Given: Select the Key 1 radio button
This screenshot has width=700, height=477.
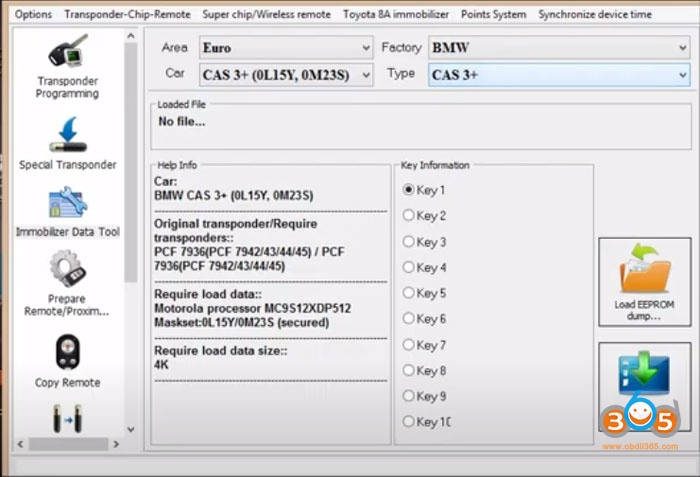Looking at the screenshot, I should click(x=408, y=190).
